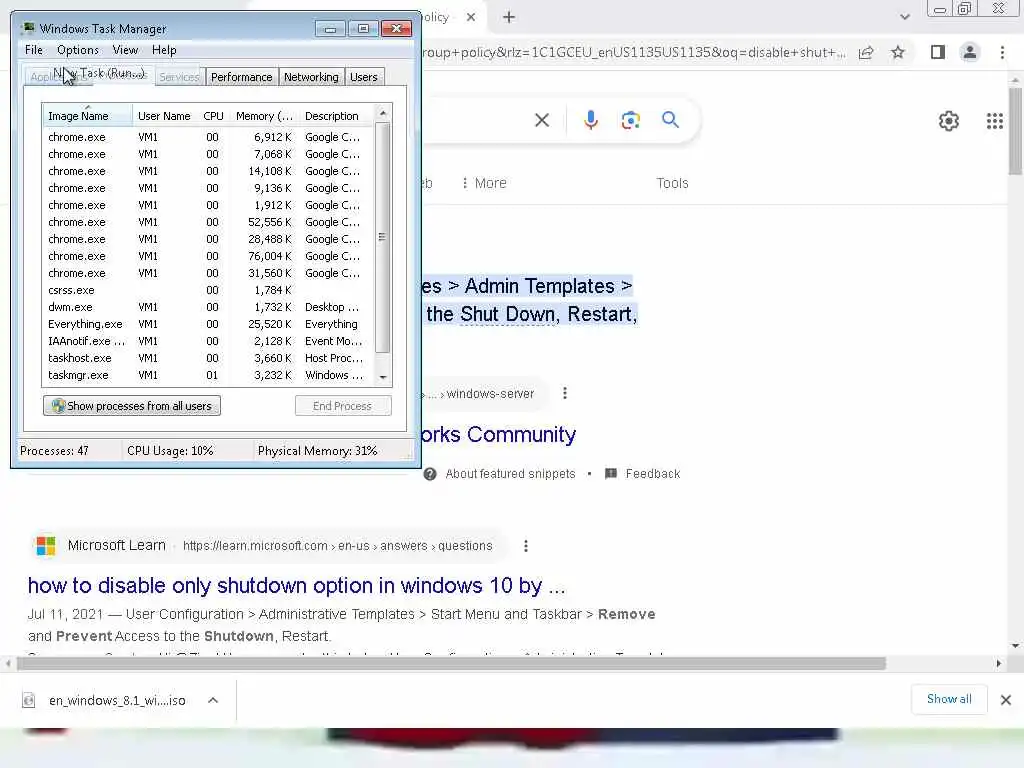This screenshot has width=1024, height=768.
Task: Open the Community result title link
Action: [x=500, y=435]
